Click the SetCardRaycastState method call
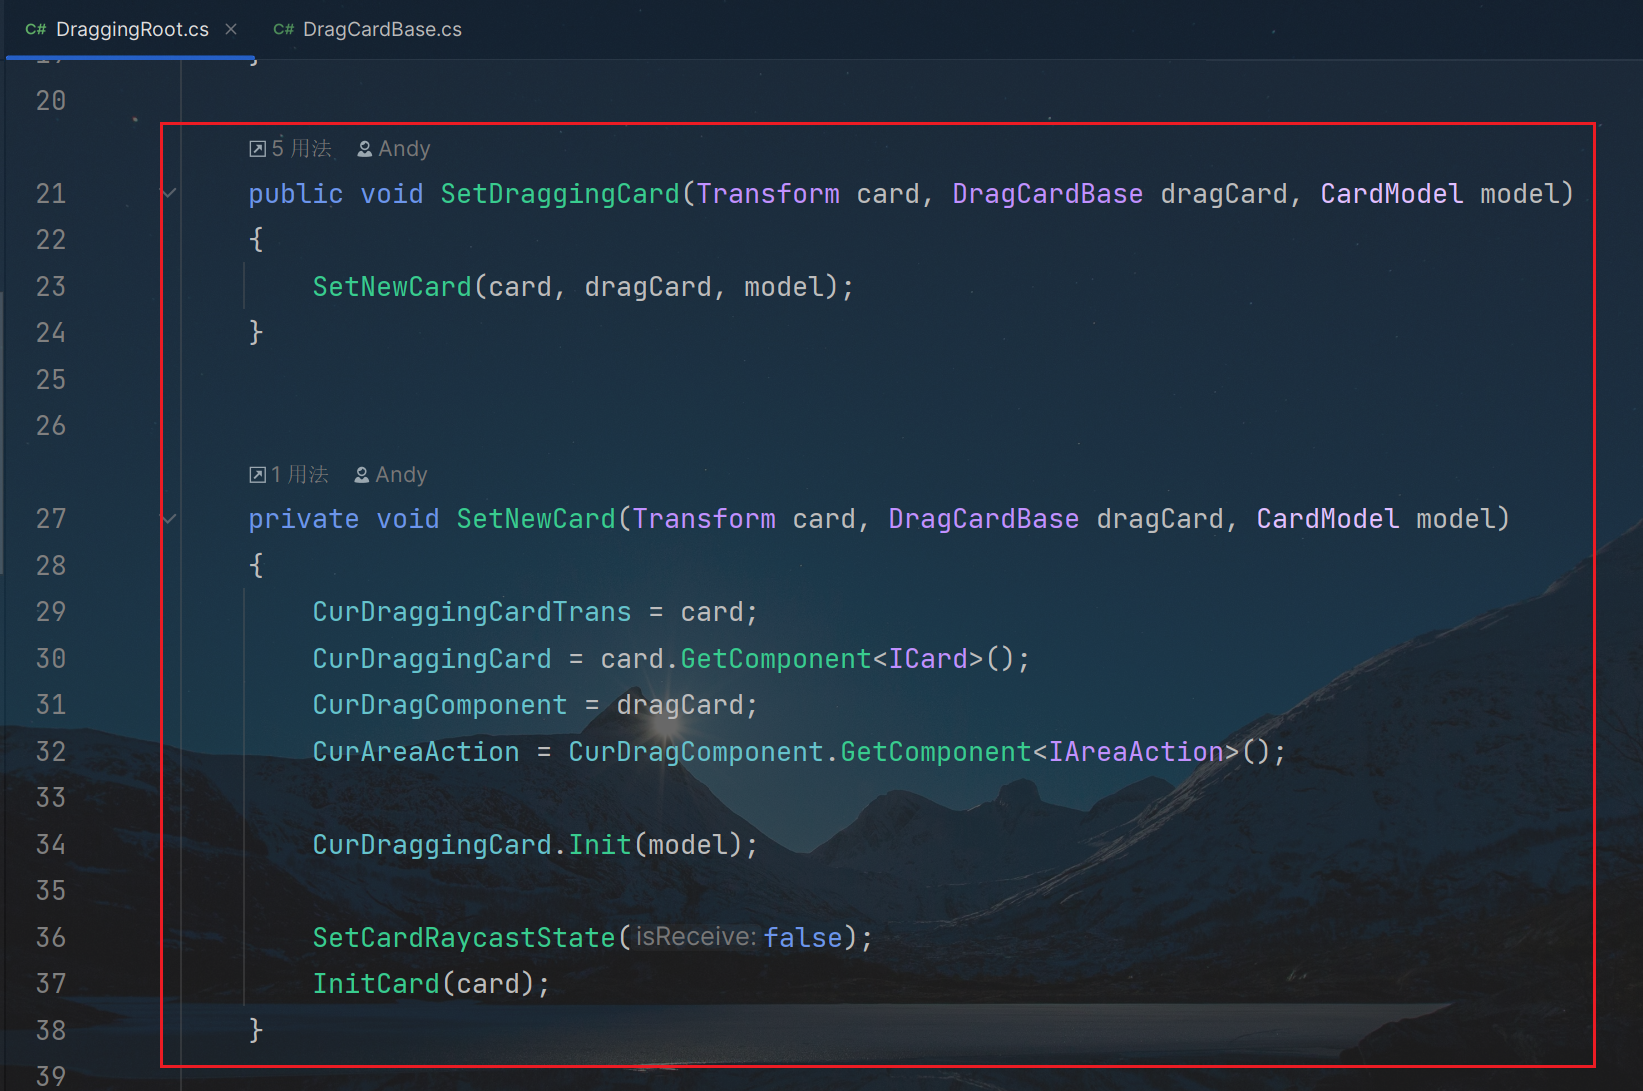This screenshot has width=1643, height=1091. (x=463, y=938)
